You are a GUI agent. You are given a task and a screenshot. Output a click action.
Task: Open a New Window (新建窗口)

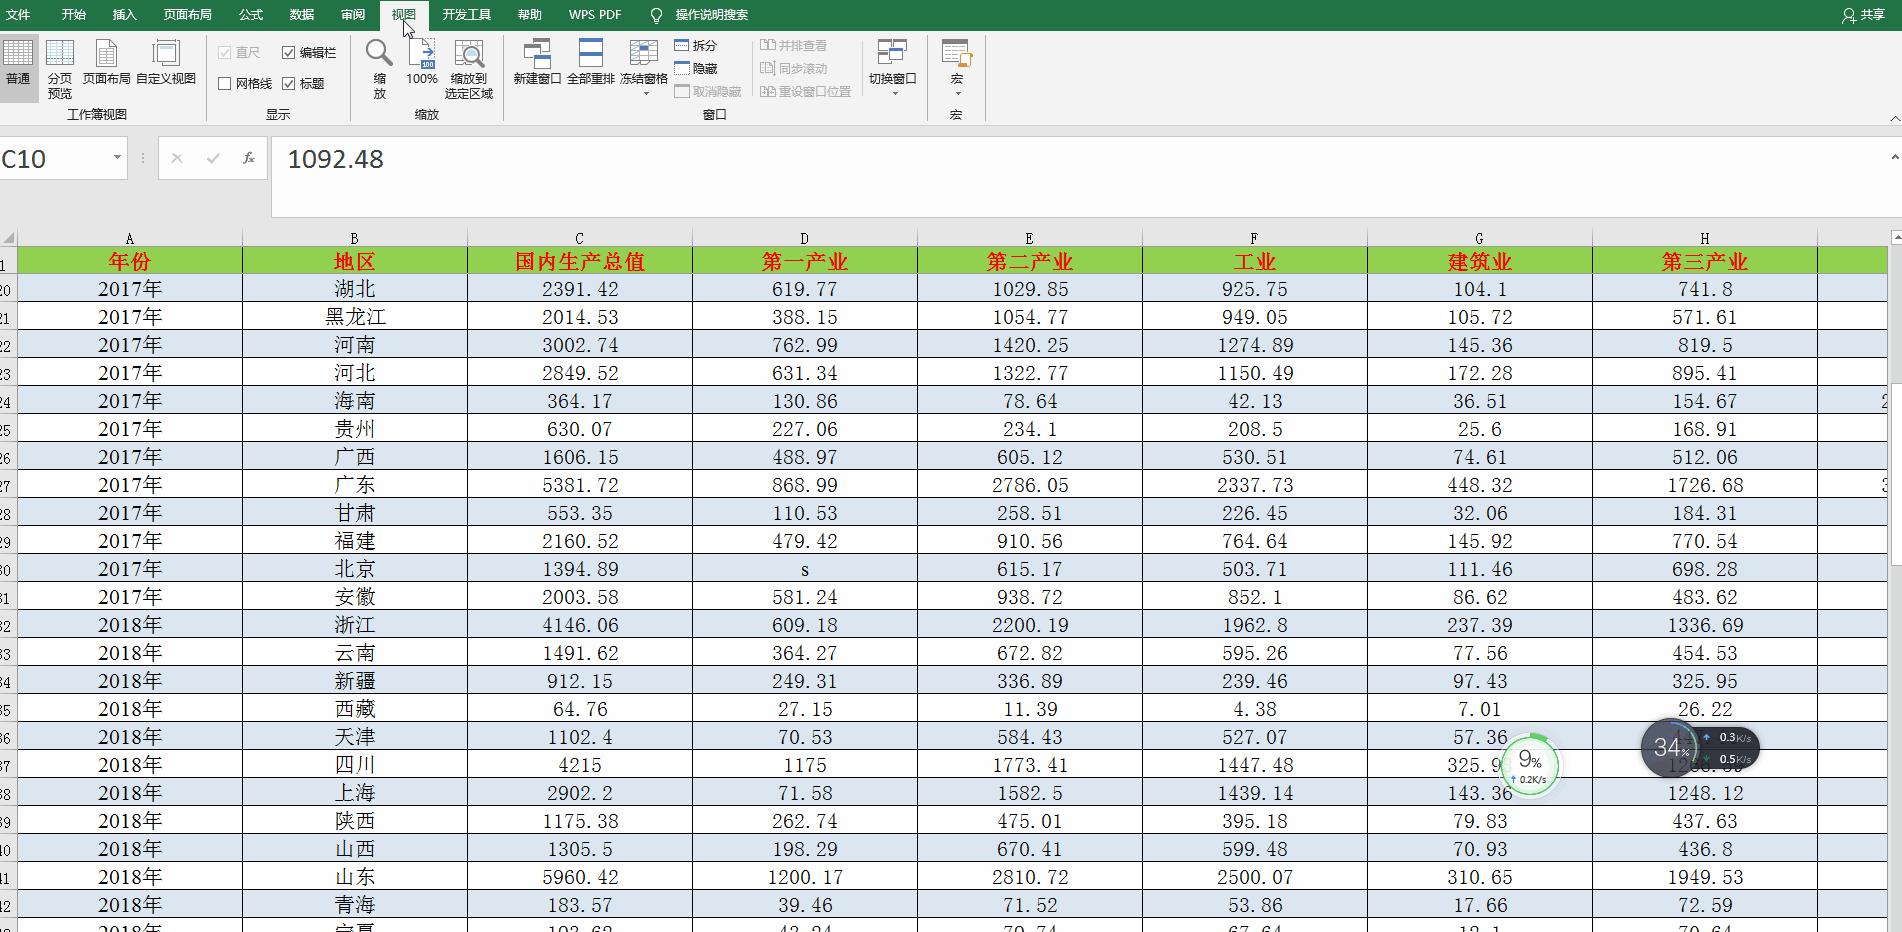click(x=537, y=62)
